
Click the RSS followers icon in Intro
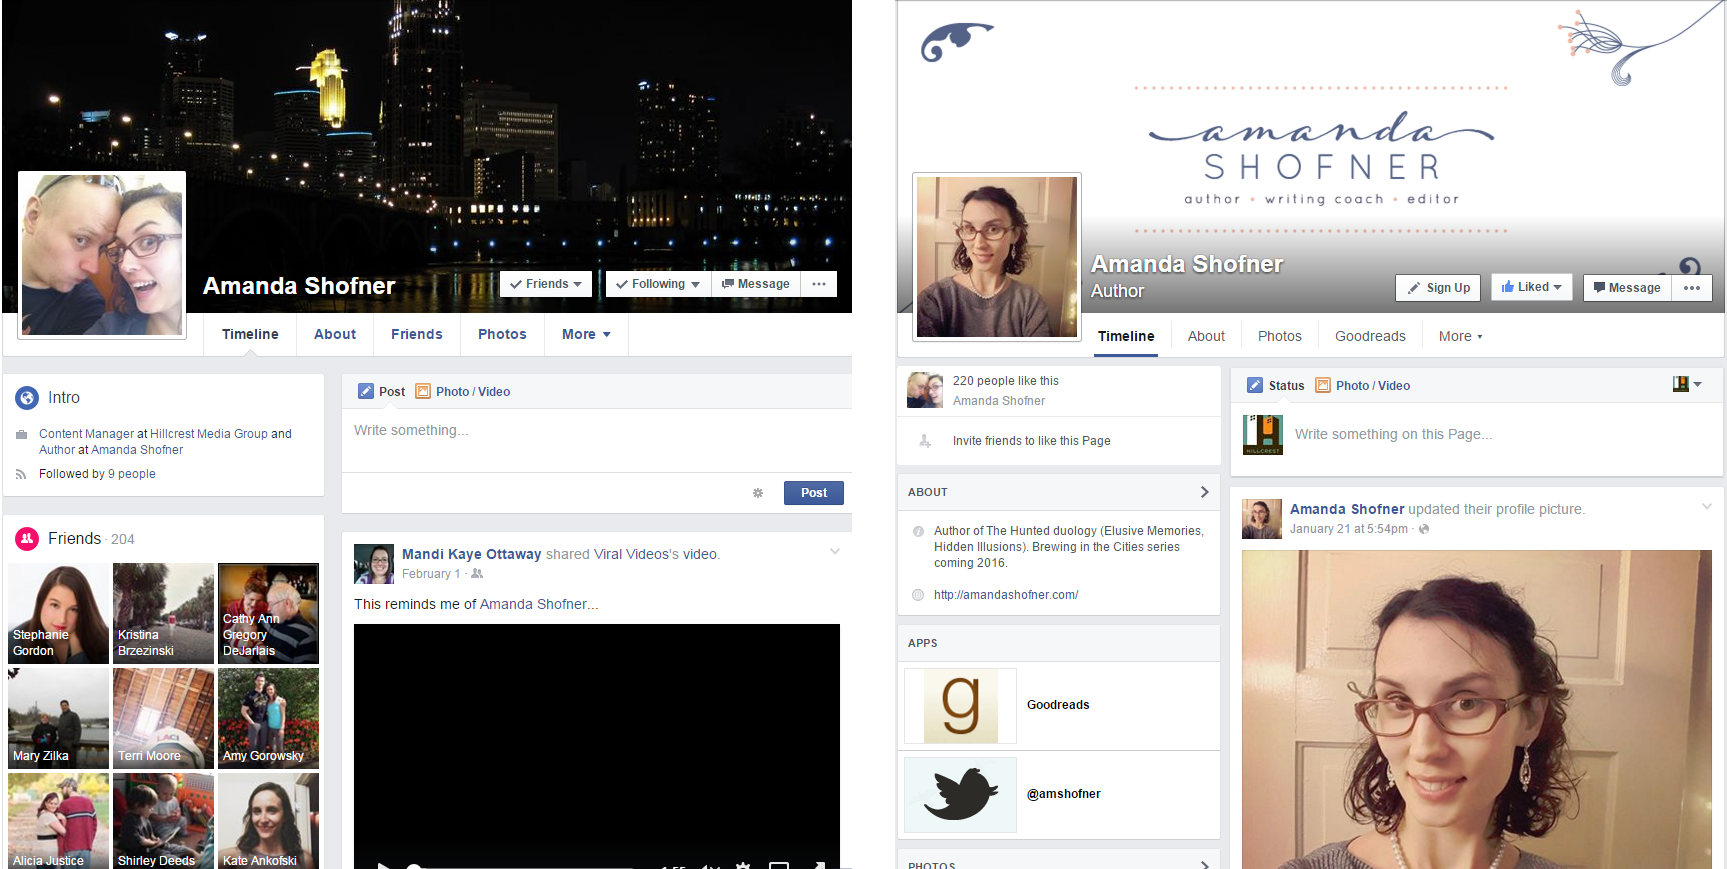pyautogui.click(x=21, y=474)
